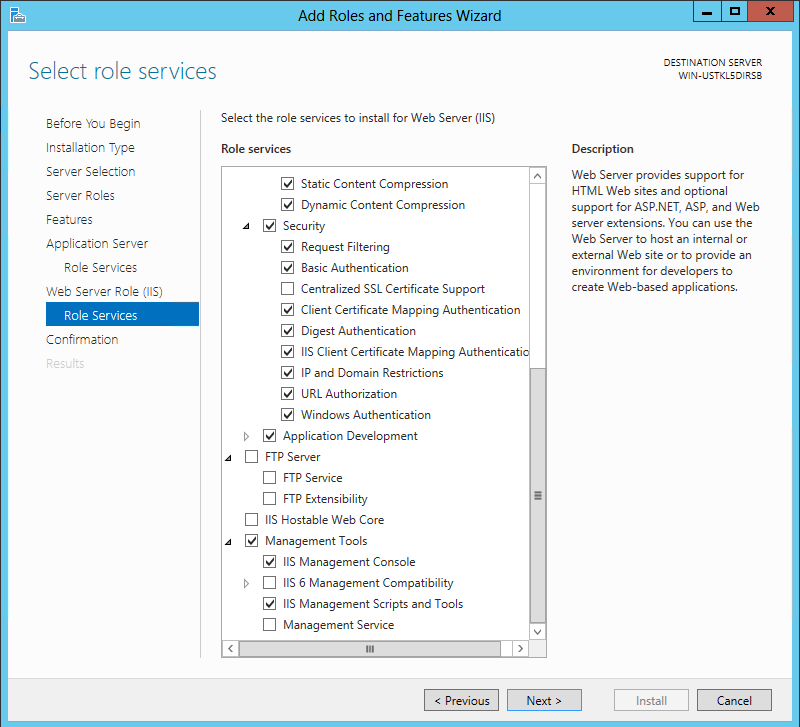This screenshot has height=727, width=800.
Task: Uncheck Digest Authentication
Action: [288, 331]
